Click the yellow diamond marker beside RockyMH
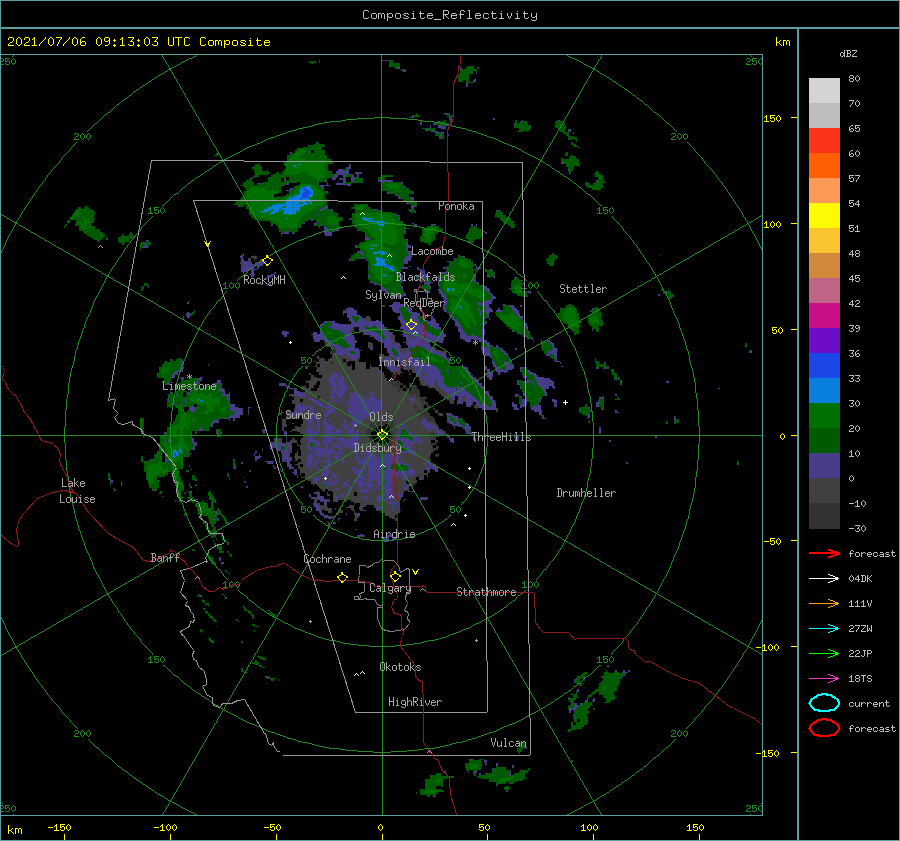This screenshot has height=841, width=900. [267, 261]
